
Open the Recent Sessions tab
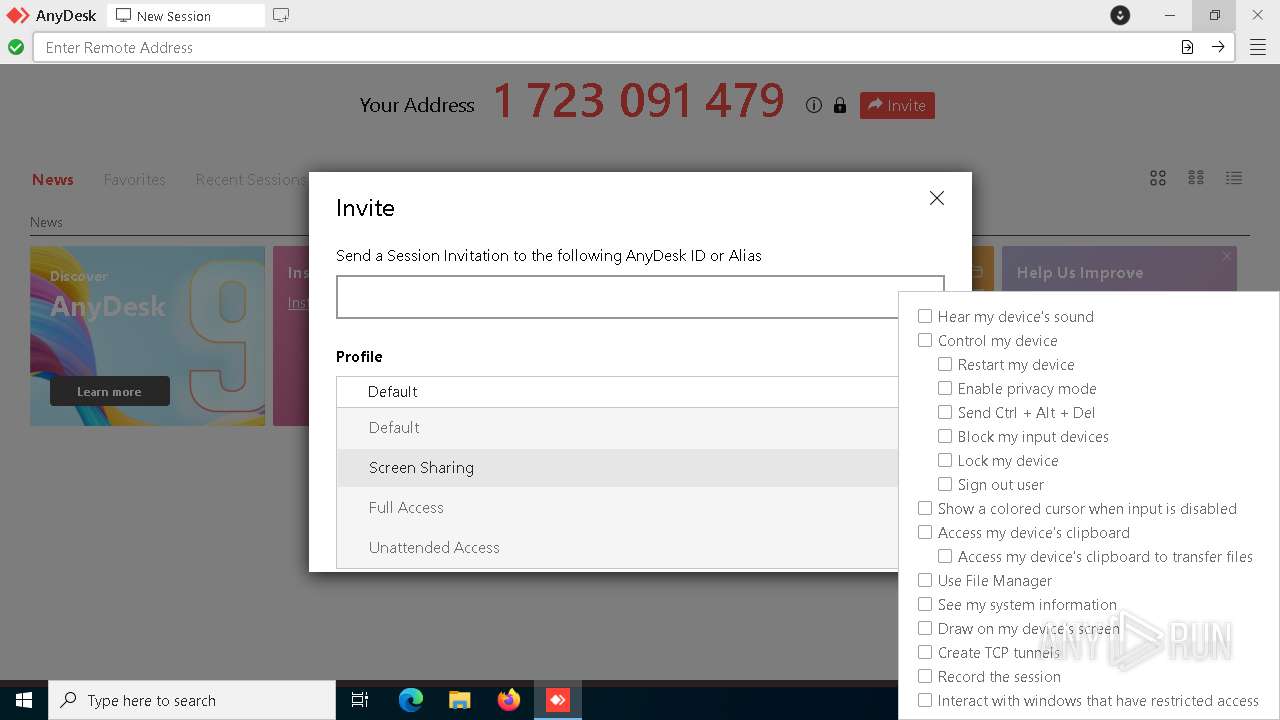coord(251,180)
